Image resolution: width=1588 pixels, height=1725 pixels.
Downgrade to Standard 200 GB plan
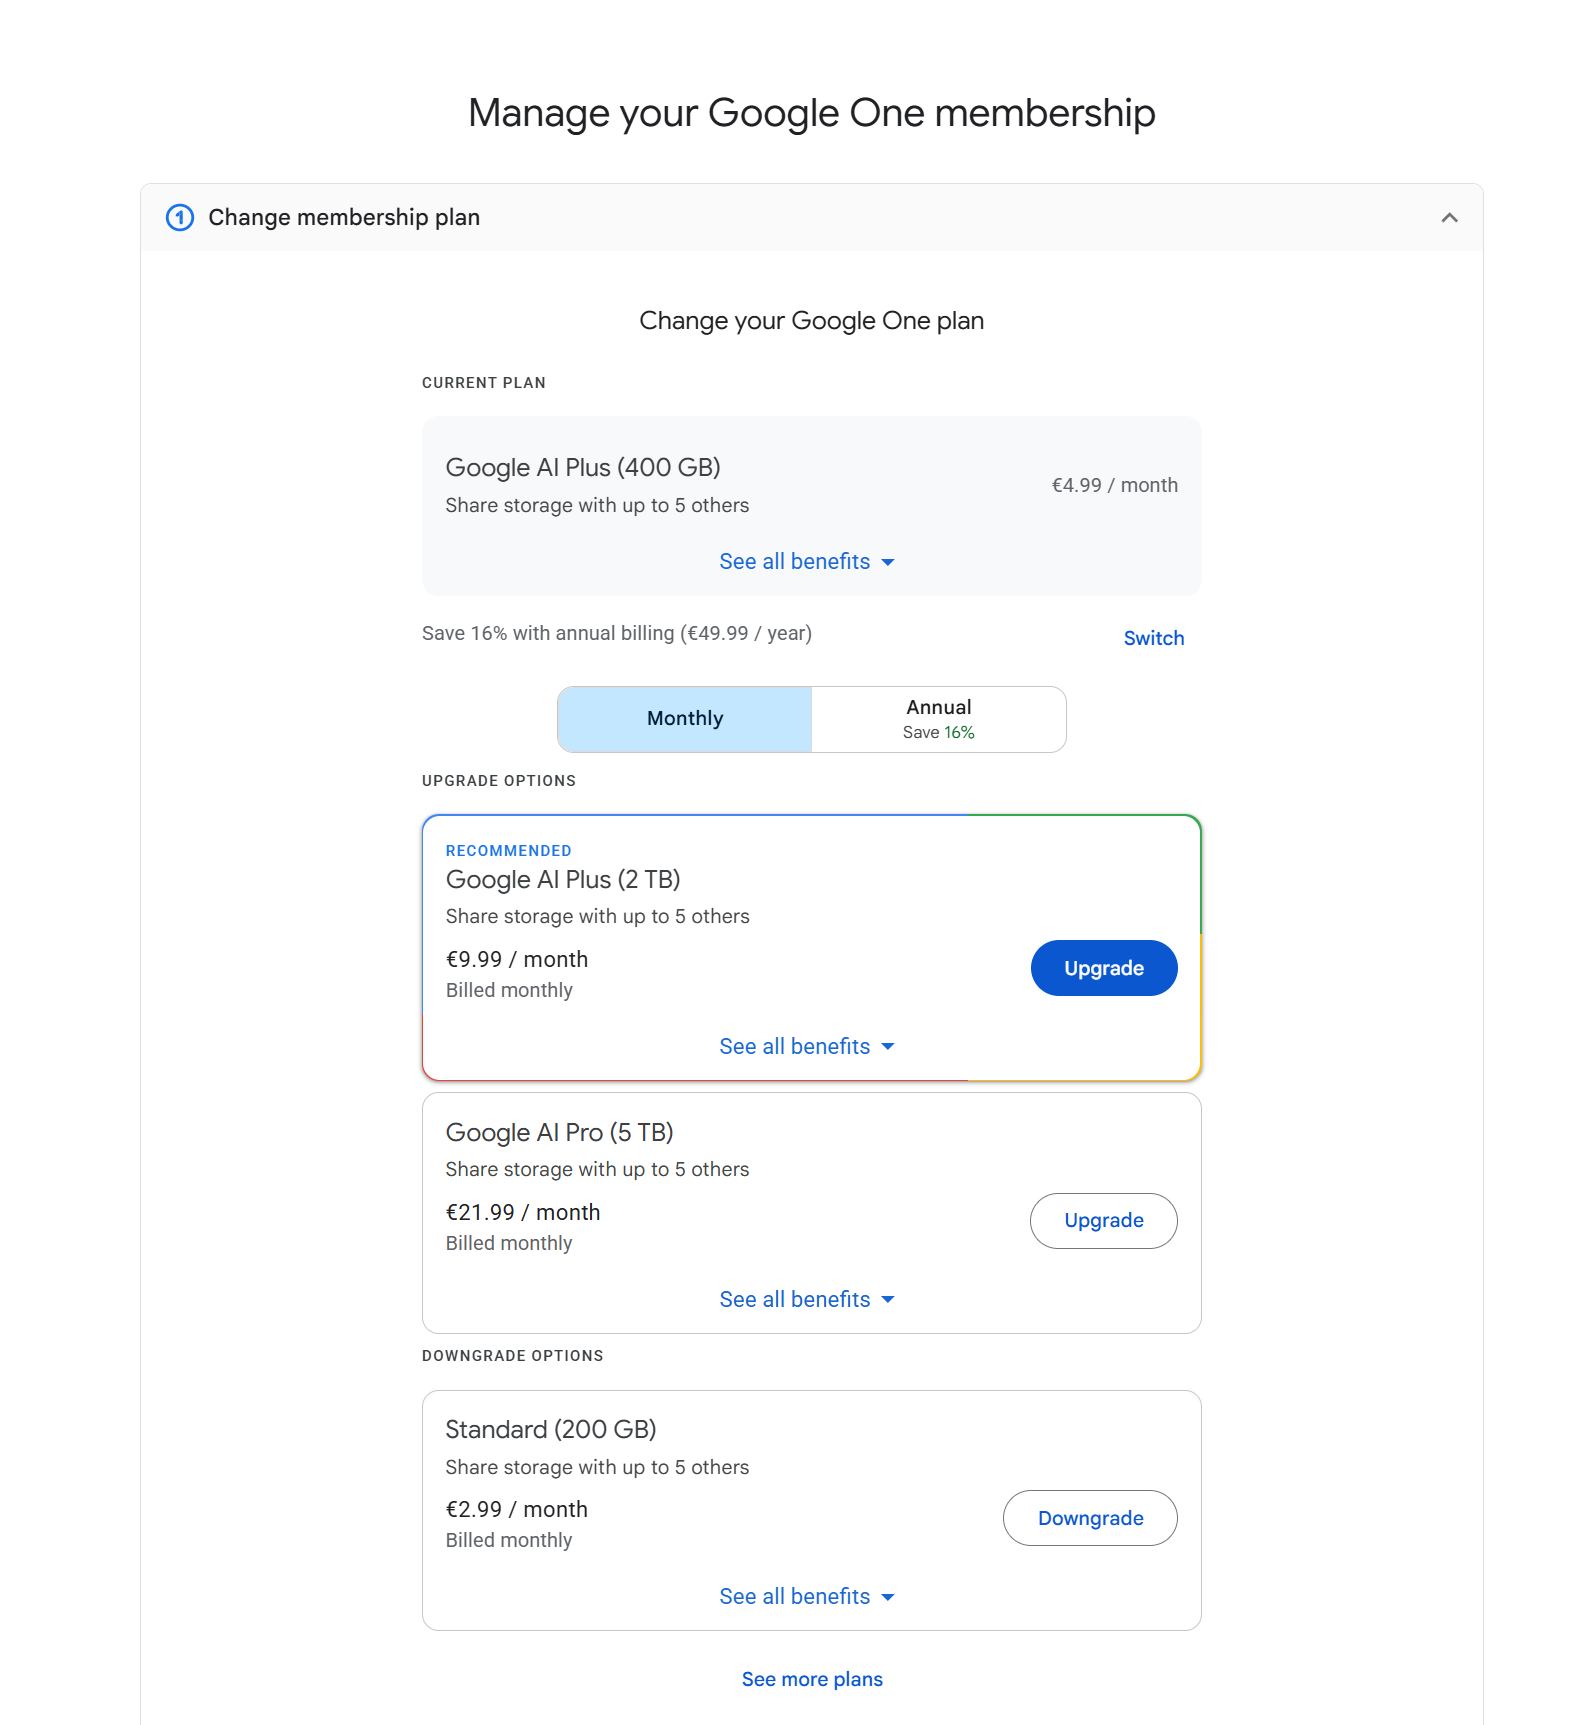point(1090,1518)
